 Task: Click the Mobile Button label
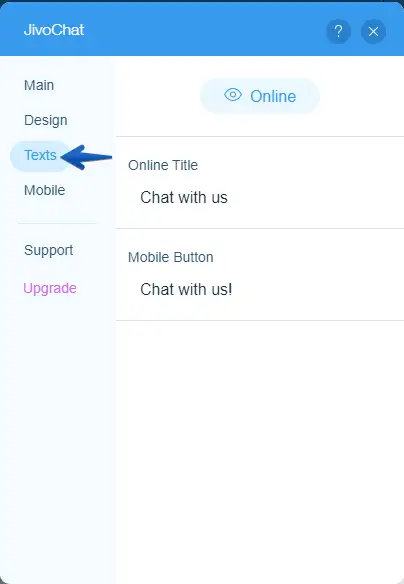pyautogui.click(x=171, y=257)
